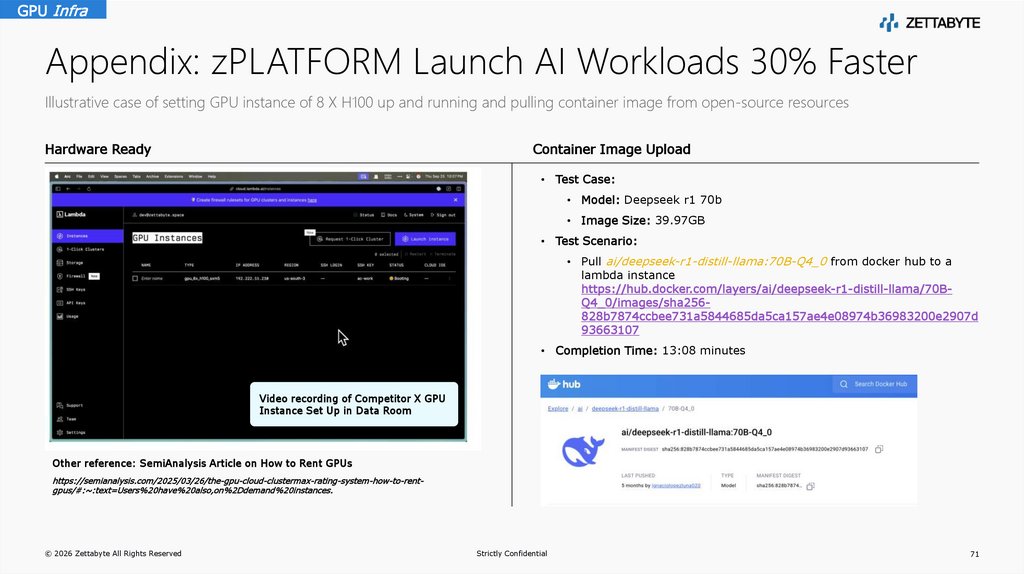Click the orange ai/deepseek-r1-distill-llama:70B-Q4_0 text

click(x=716, y=261)
